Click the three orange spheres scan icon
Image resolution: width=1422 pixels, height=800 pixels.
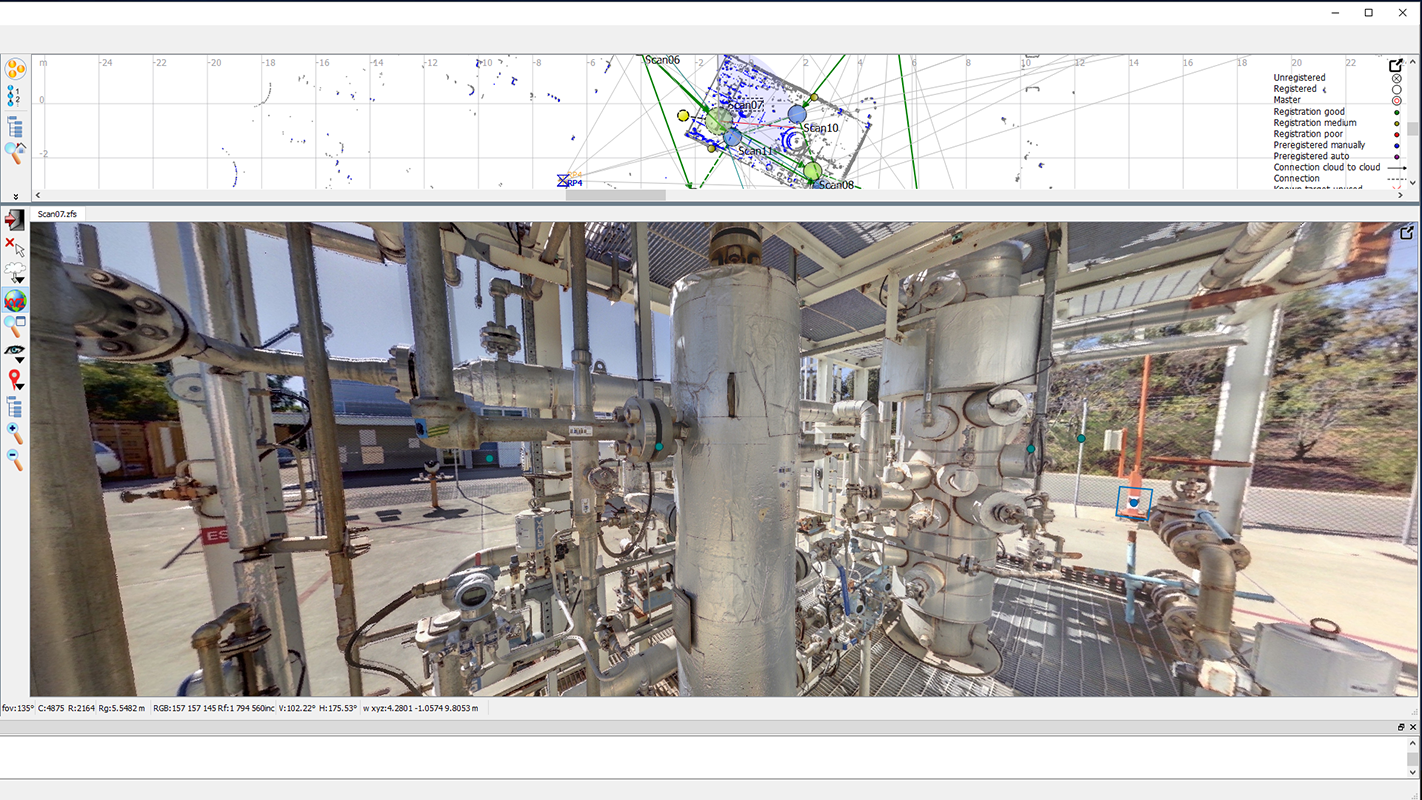point(15,69)
